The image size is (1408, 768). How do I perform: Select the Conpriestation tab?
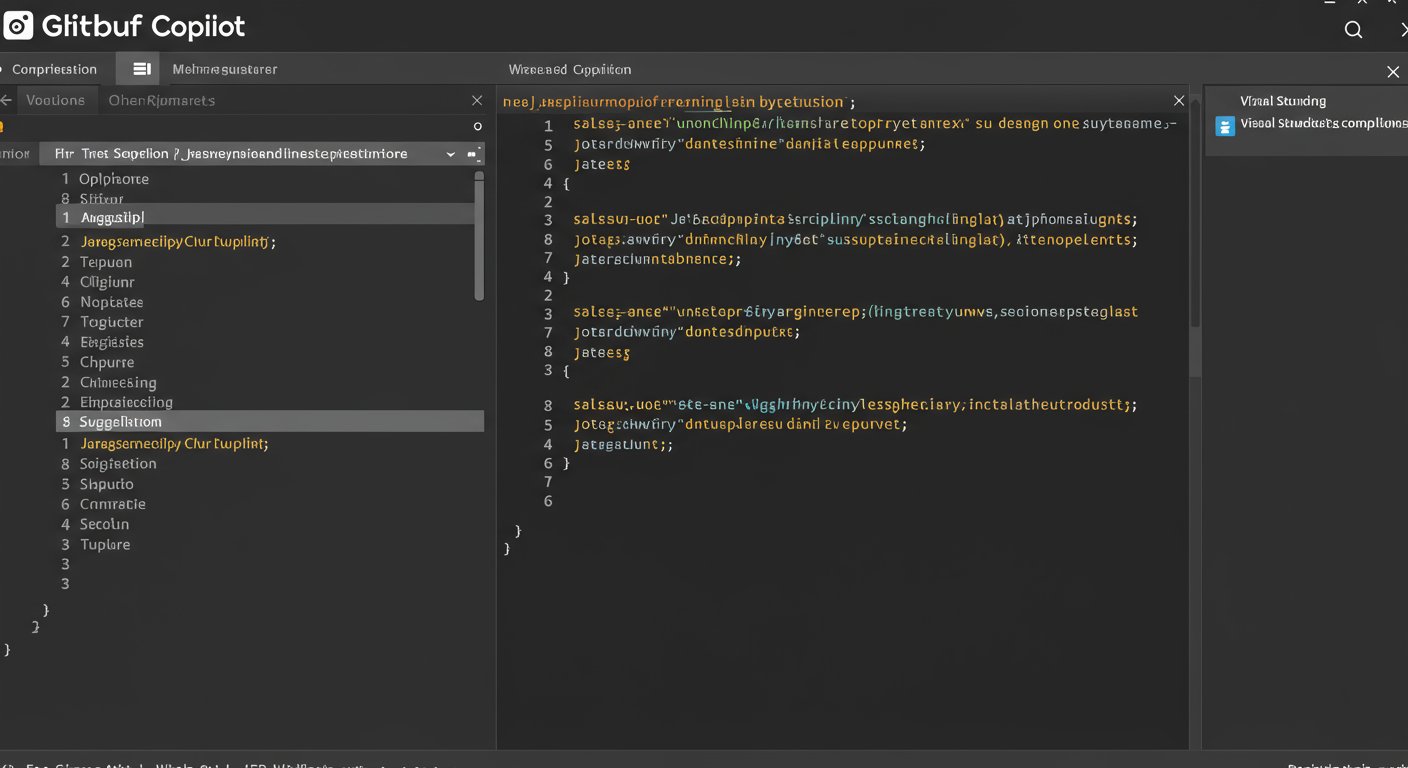(x=54, y=69)
